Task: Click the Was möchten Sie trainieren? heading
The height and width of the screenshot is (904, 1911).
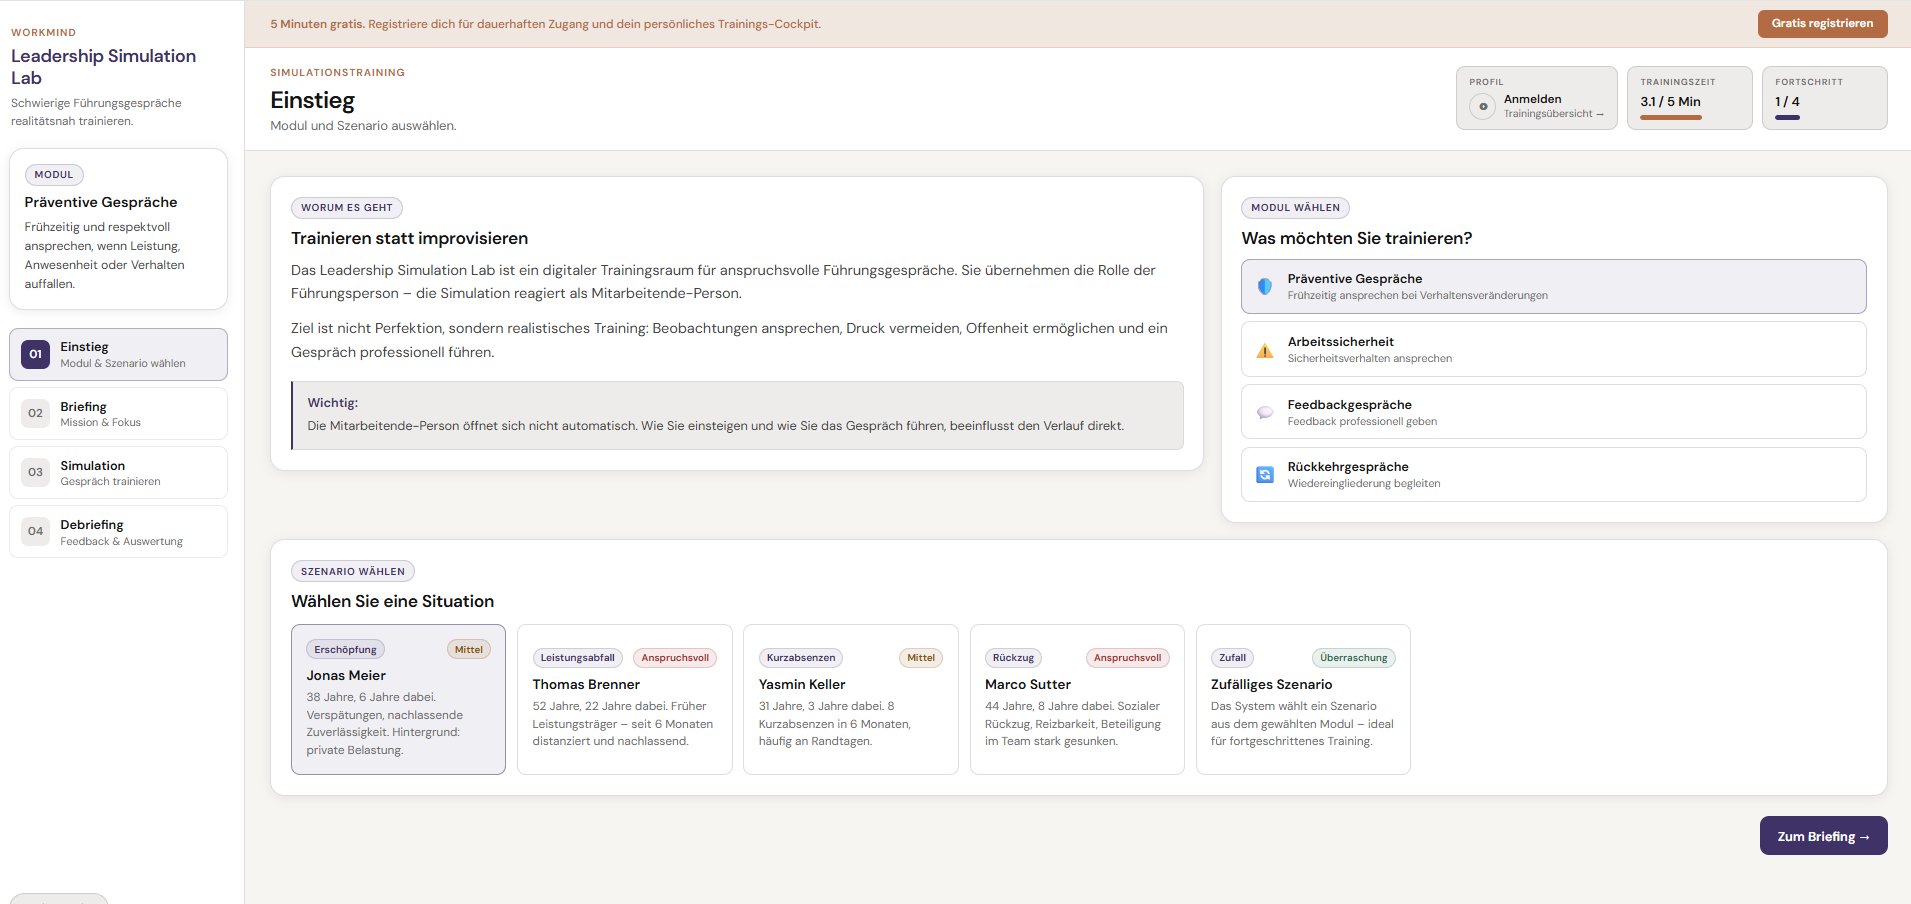Action: click(x=1356, y=238)
